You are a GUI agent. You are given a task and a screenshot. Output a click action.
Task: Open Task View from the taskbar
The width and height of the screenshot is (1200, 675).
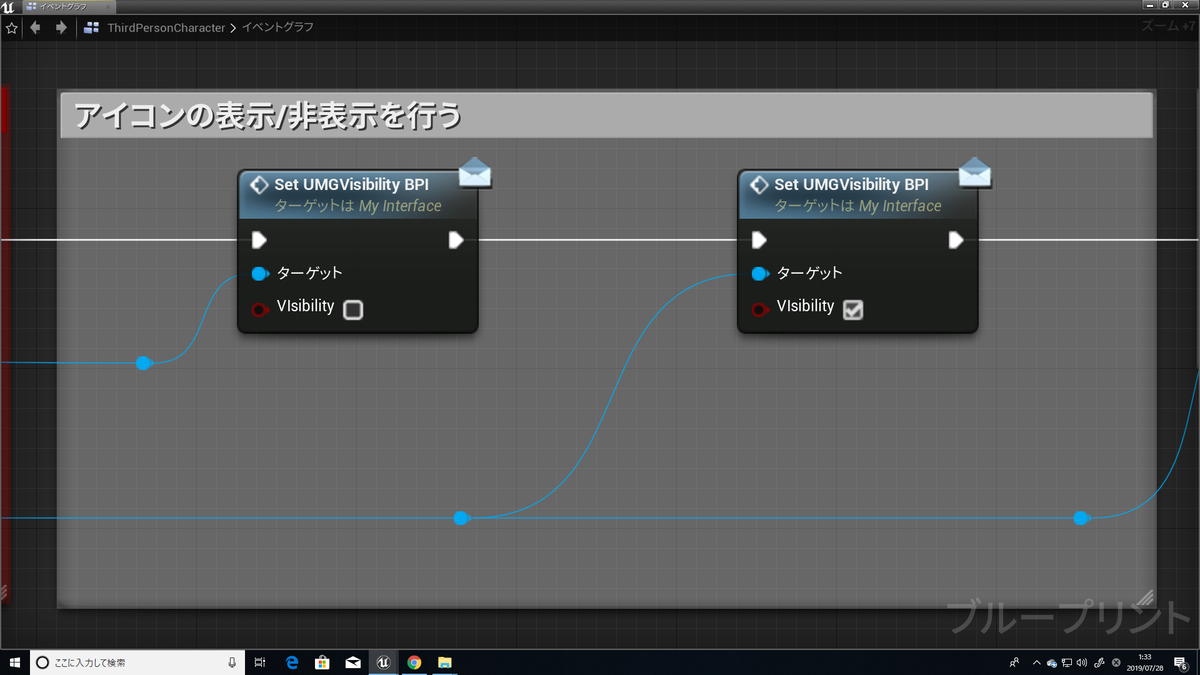click(260, 662)
